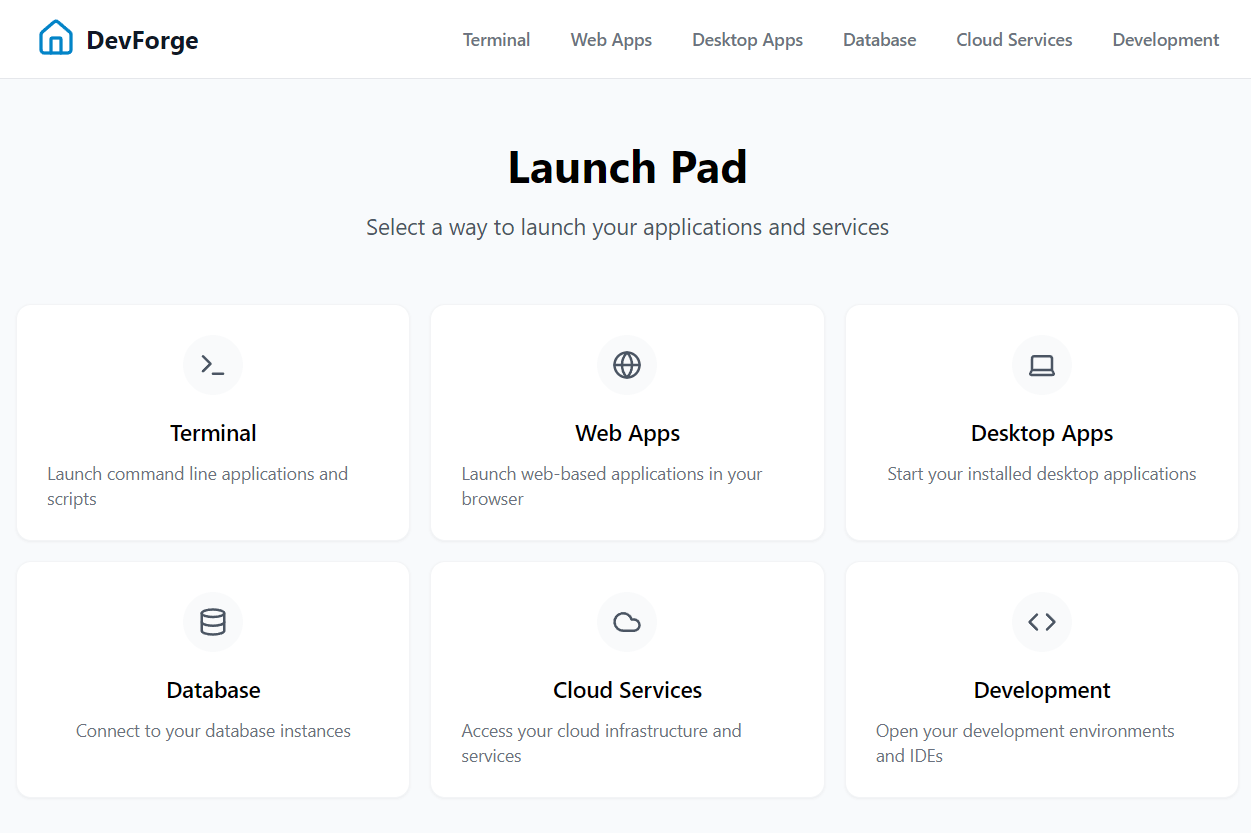Click the Launch Pad page heading

pos(627,167)
